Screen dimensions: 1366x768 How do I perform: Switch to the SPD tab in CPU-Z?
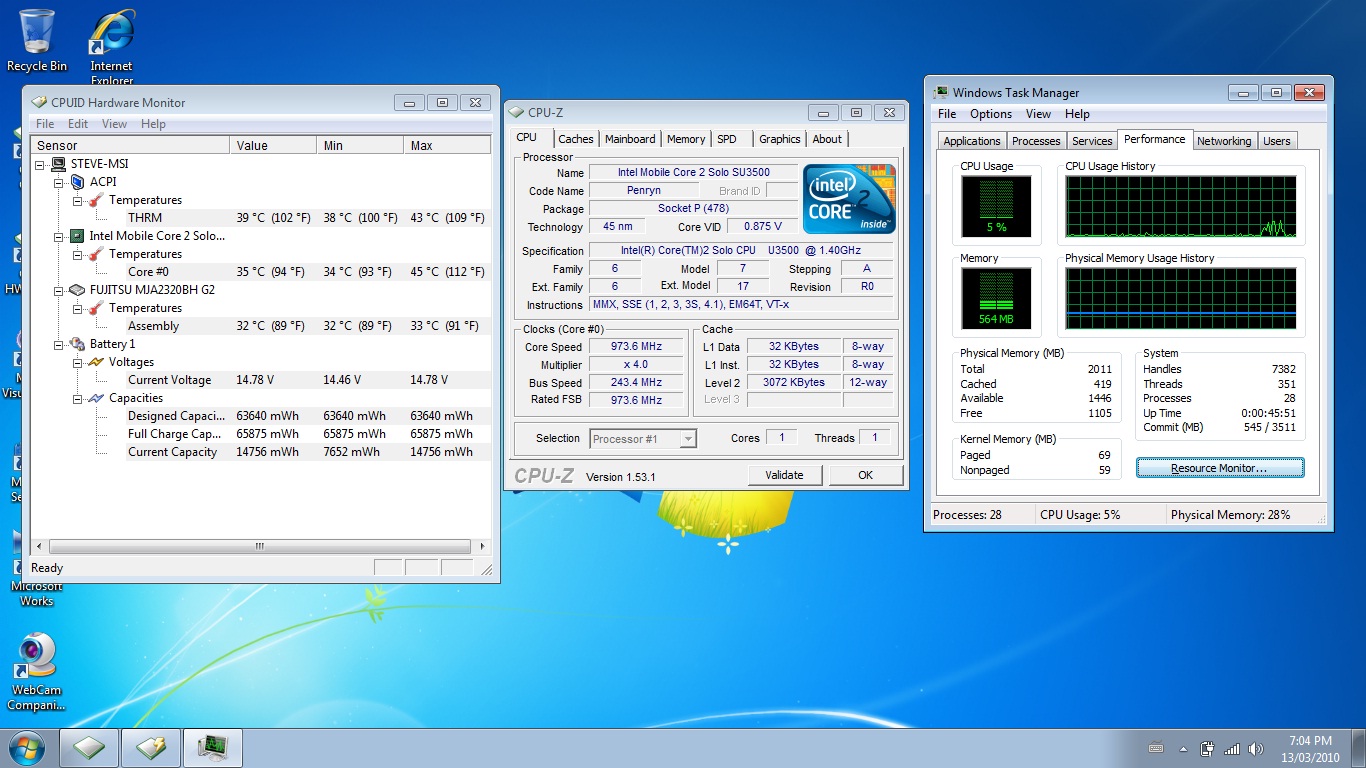pyautogui.click(x=727, y=139)
